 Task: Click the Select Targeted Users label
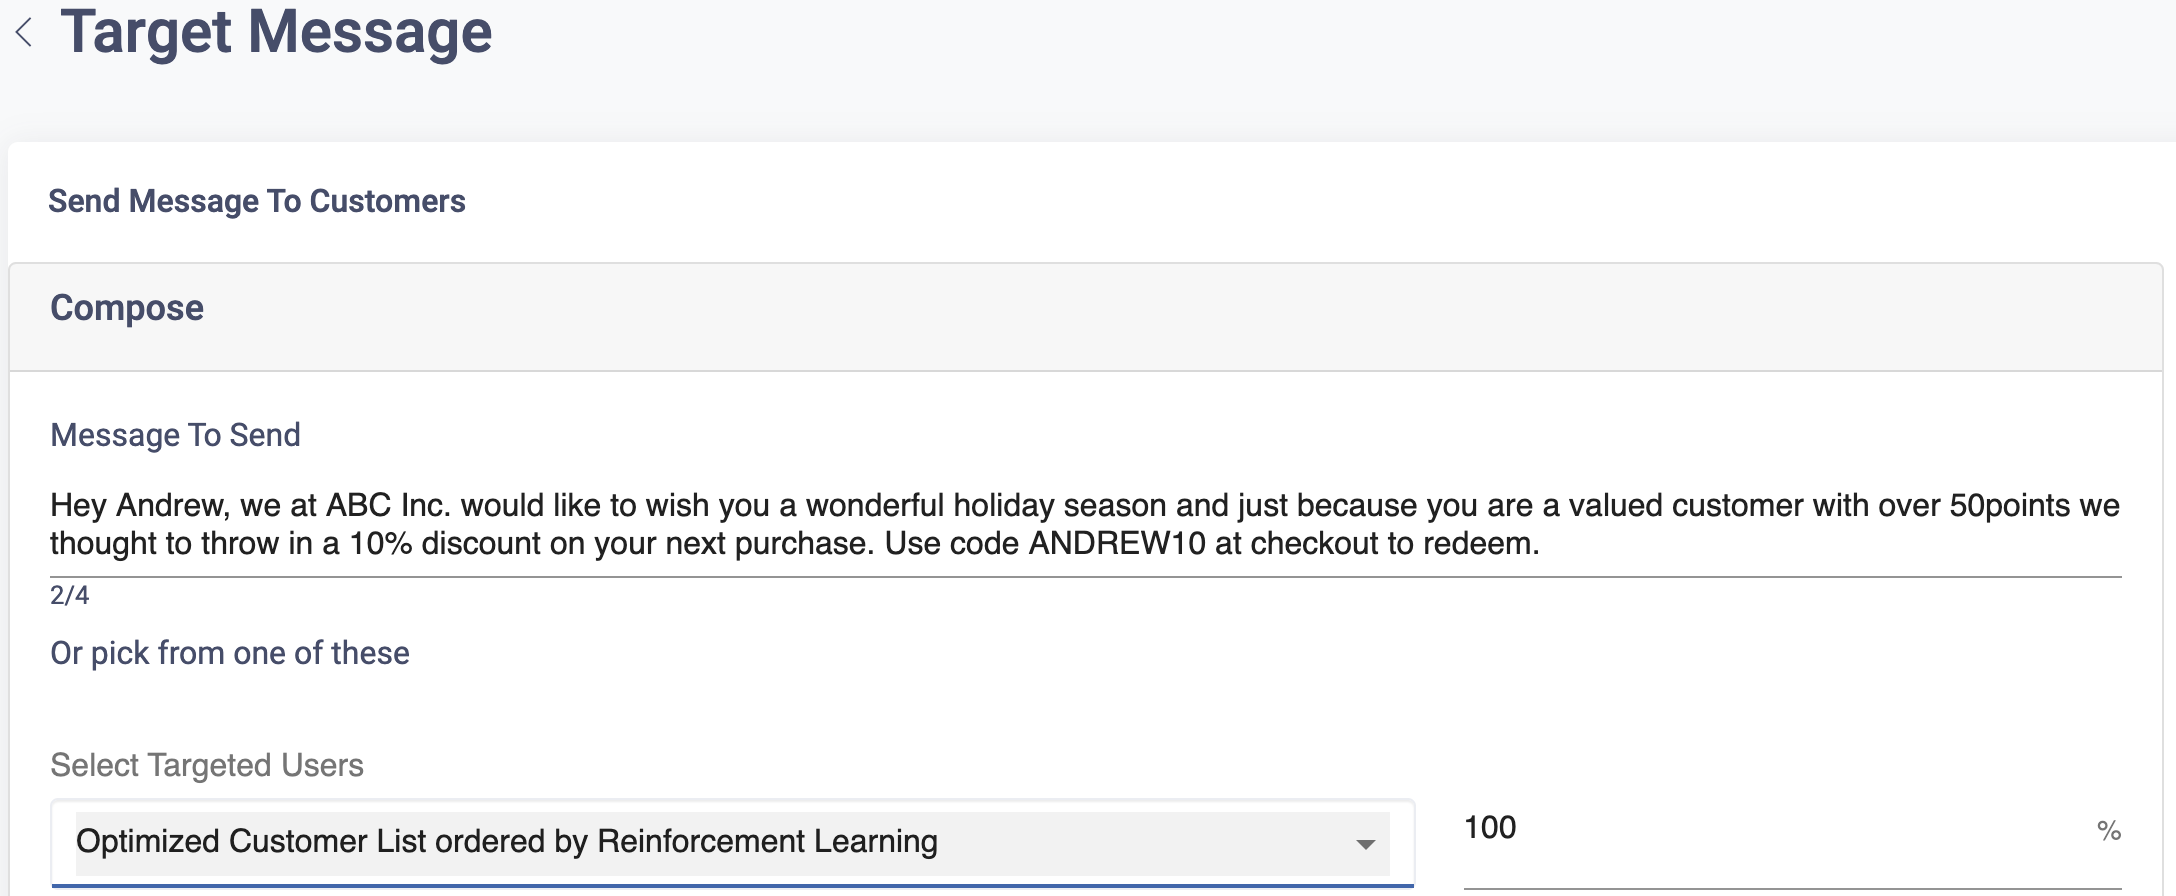207,765
